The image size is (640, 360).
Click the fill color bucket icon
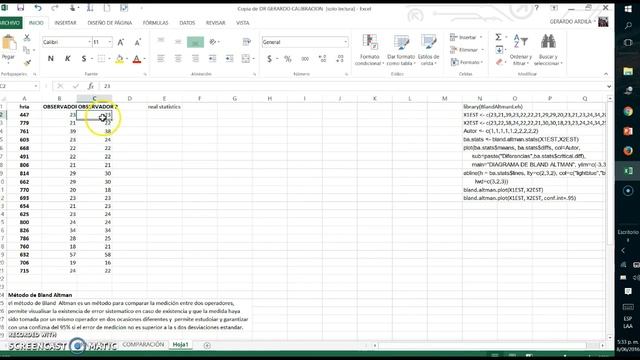tap(119, 59)
